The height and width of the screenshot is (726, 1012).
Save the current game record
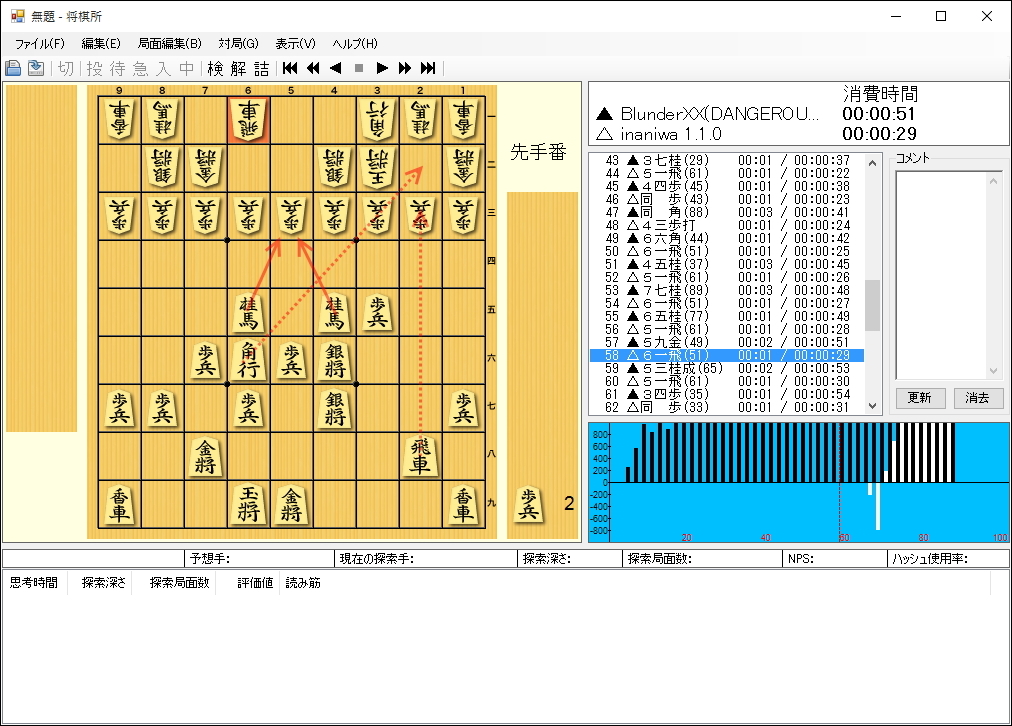(x=35, y=68)
